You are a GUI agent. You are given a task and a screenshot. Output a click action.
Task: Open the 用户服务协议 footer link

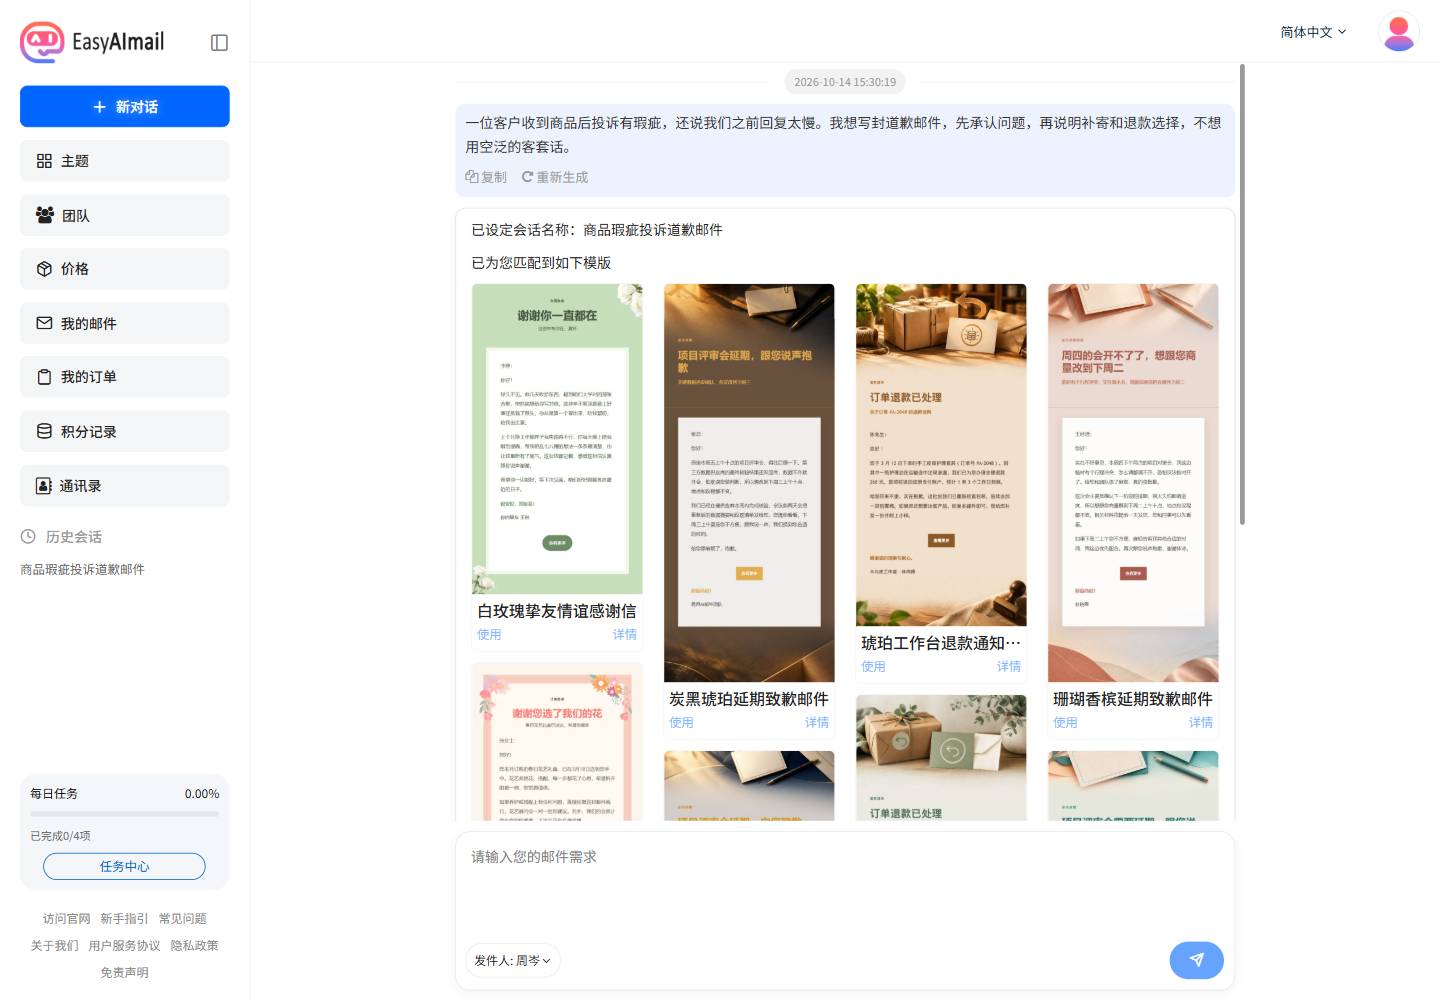124,945
